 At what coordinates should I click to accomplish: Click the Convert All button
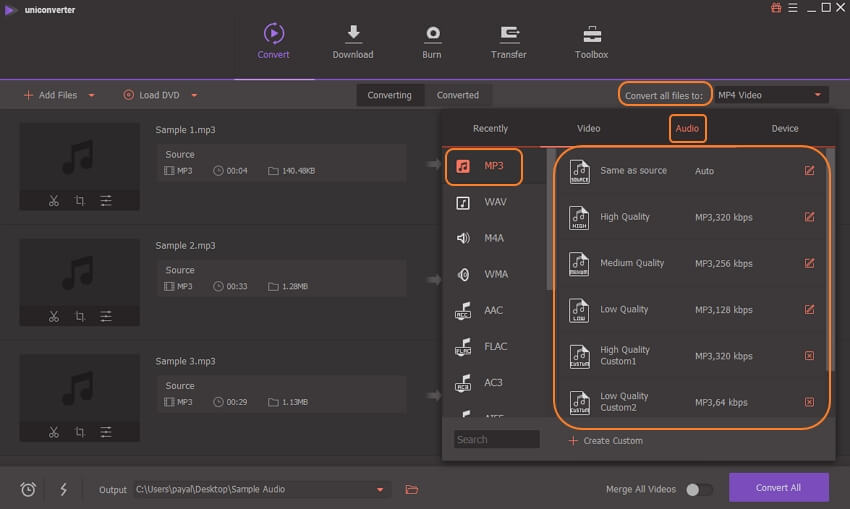tap(778, 488)
